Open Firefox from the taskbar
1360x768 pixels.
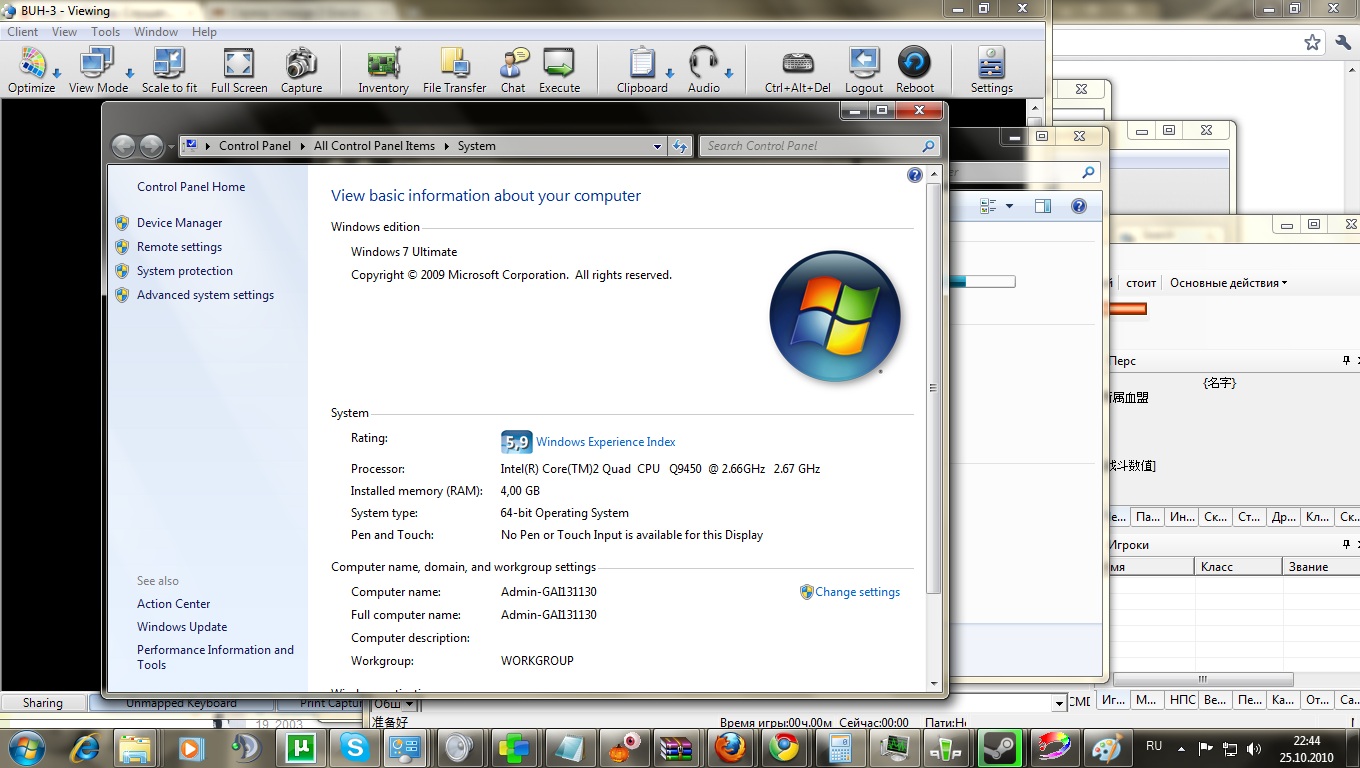click(x=730, y=747)
